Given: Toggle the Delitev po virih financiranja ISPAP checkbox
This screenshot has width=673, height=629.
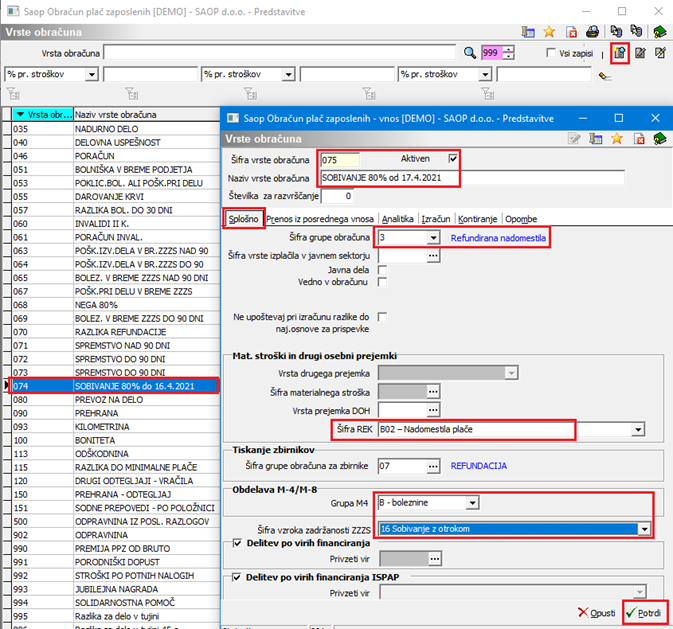Looking at the screenshot, I should (x=236, y=577).
